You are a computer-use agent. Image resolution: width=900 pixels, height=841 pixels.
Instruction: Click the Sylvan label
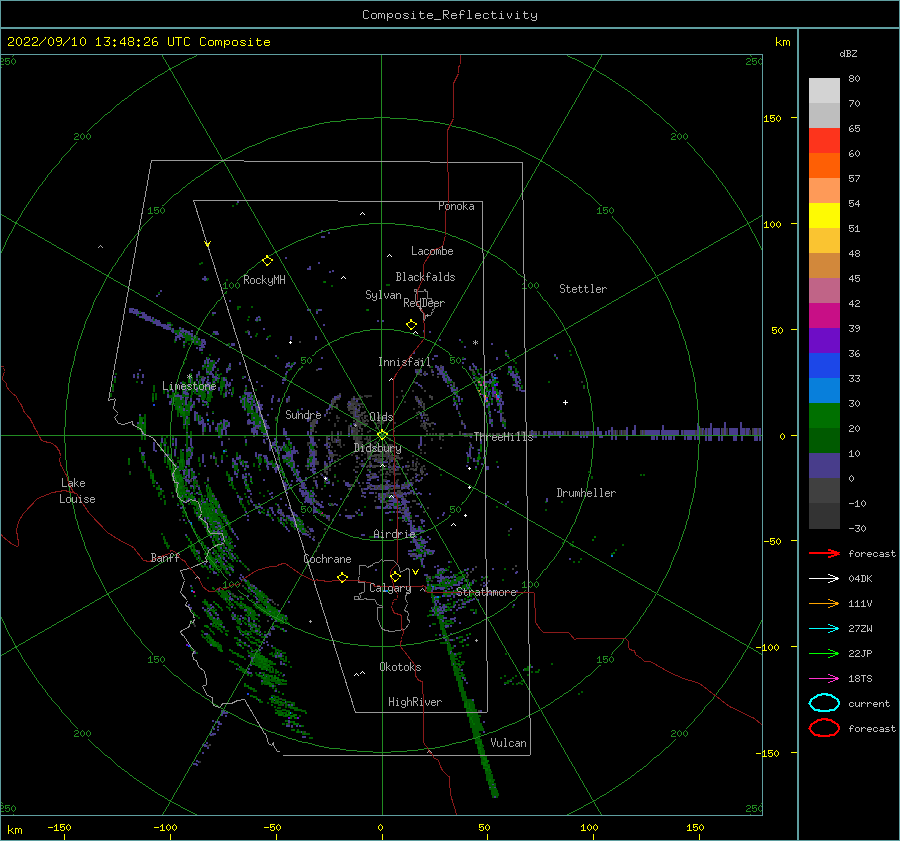coord(383,295)
